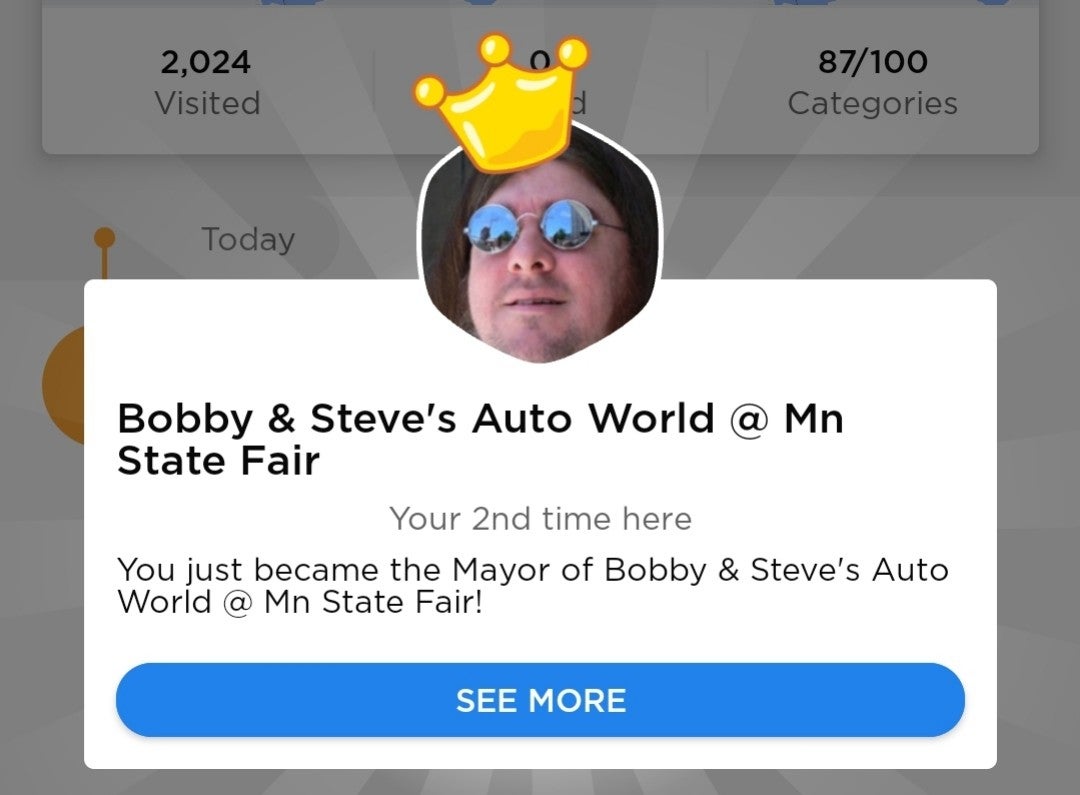Tap the Today timeline label
This screenshot has width=1080, height=795.
click(x=248, y=239)
